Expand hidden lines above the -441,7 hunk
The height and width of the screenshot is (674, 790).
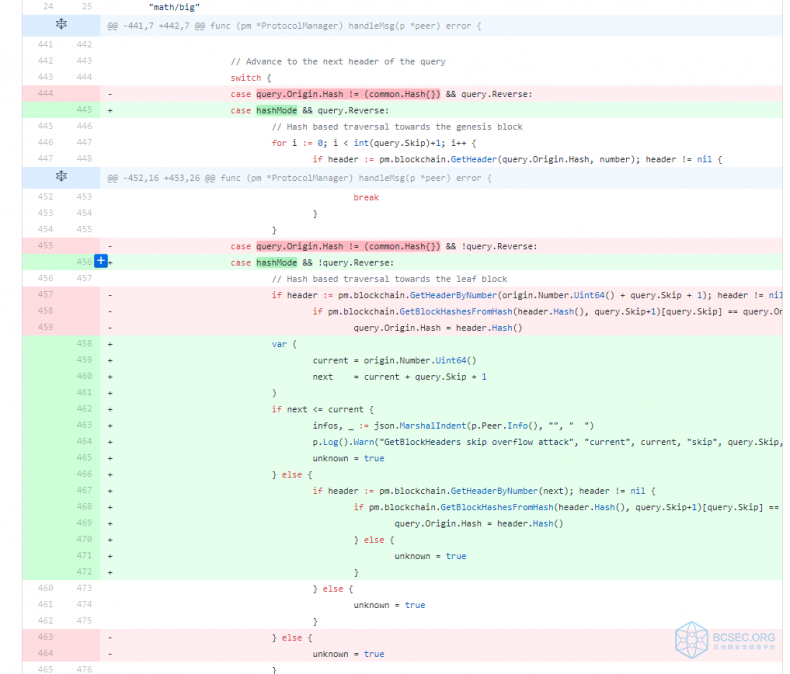[61, 24]
